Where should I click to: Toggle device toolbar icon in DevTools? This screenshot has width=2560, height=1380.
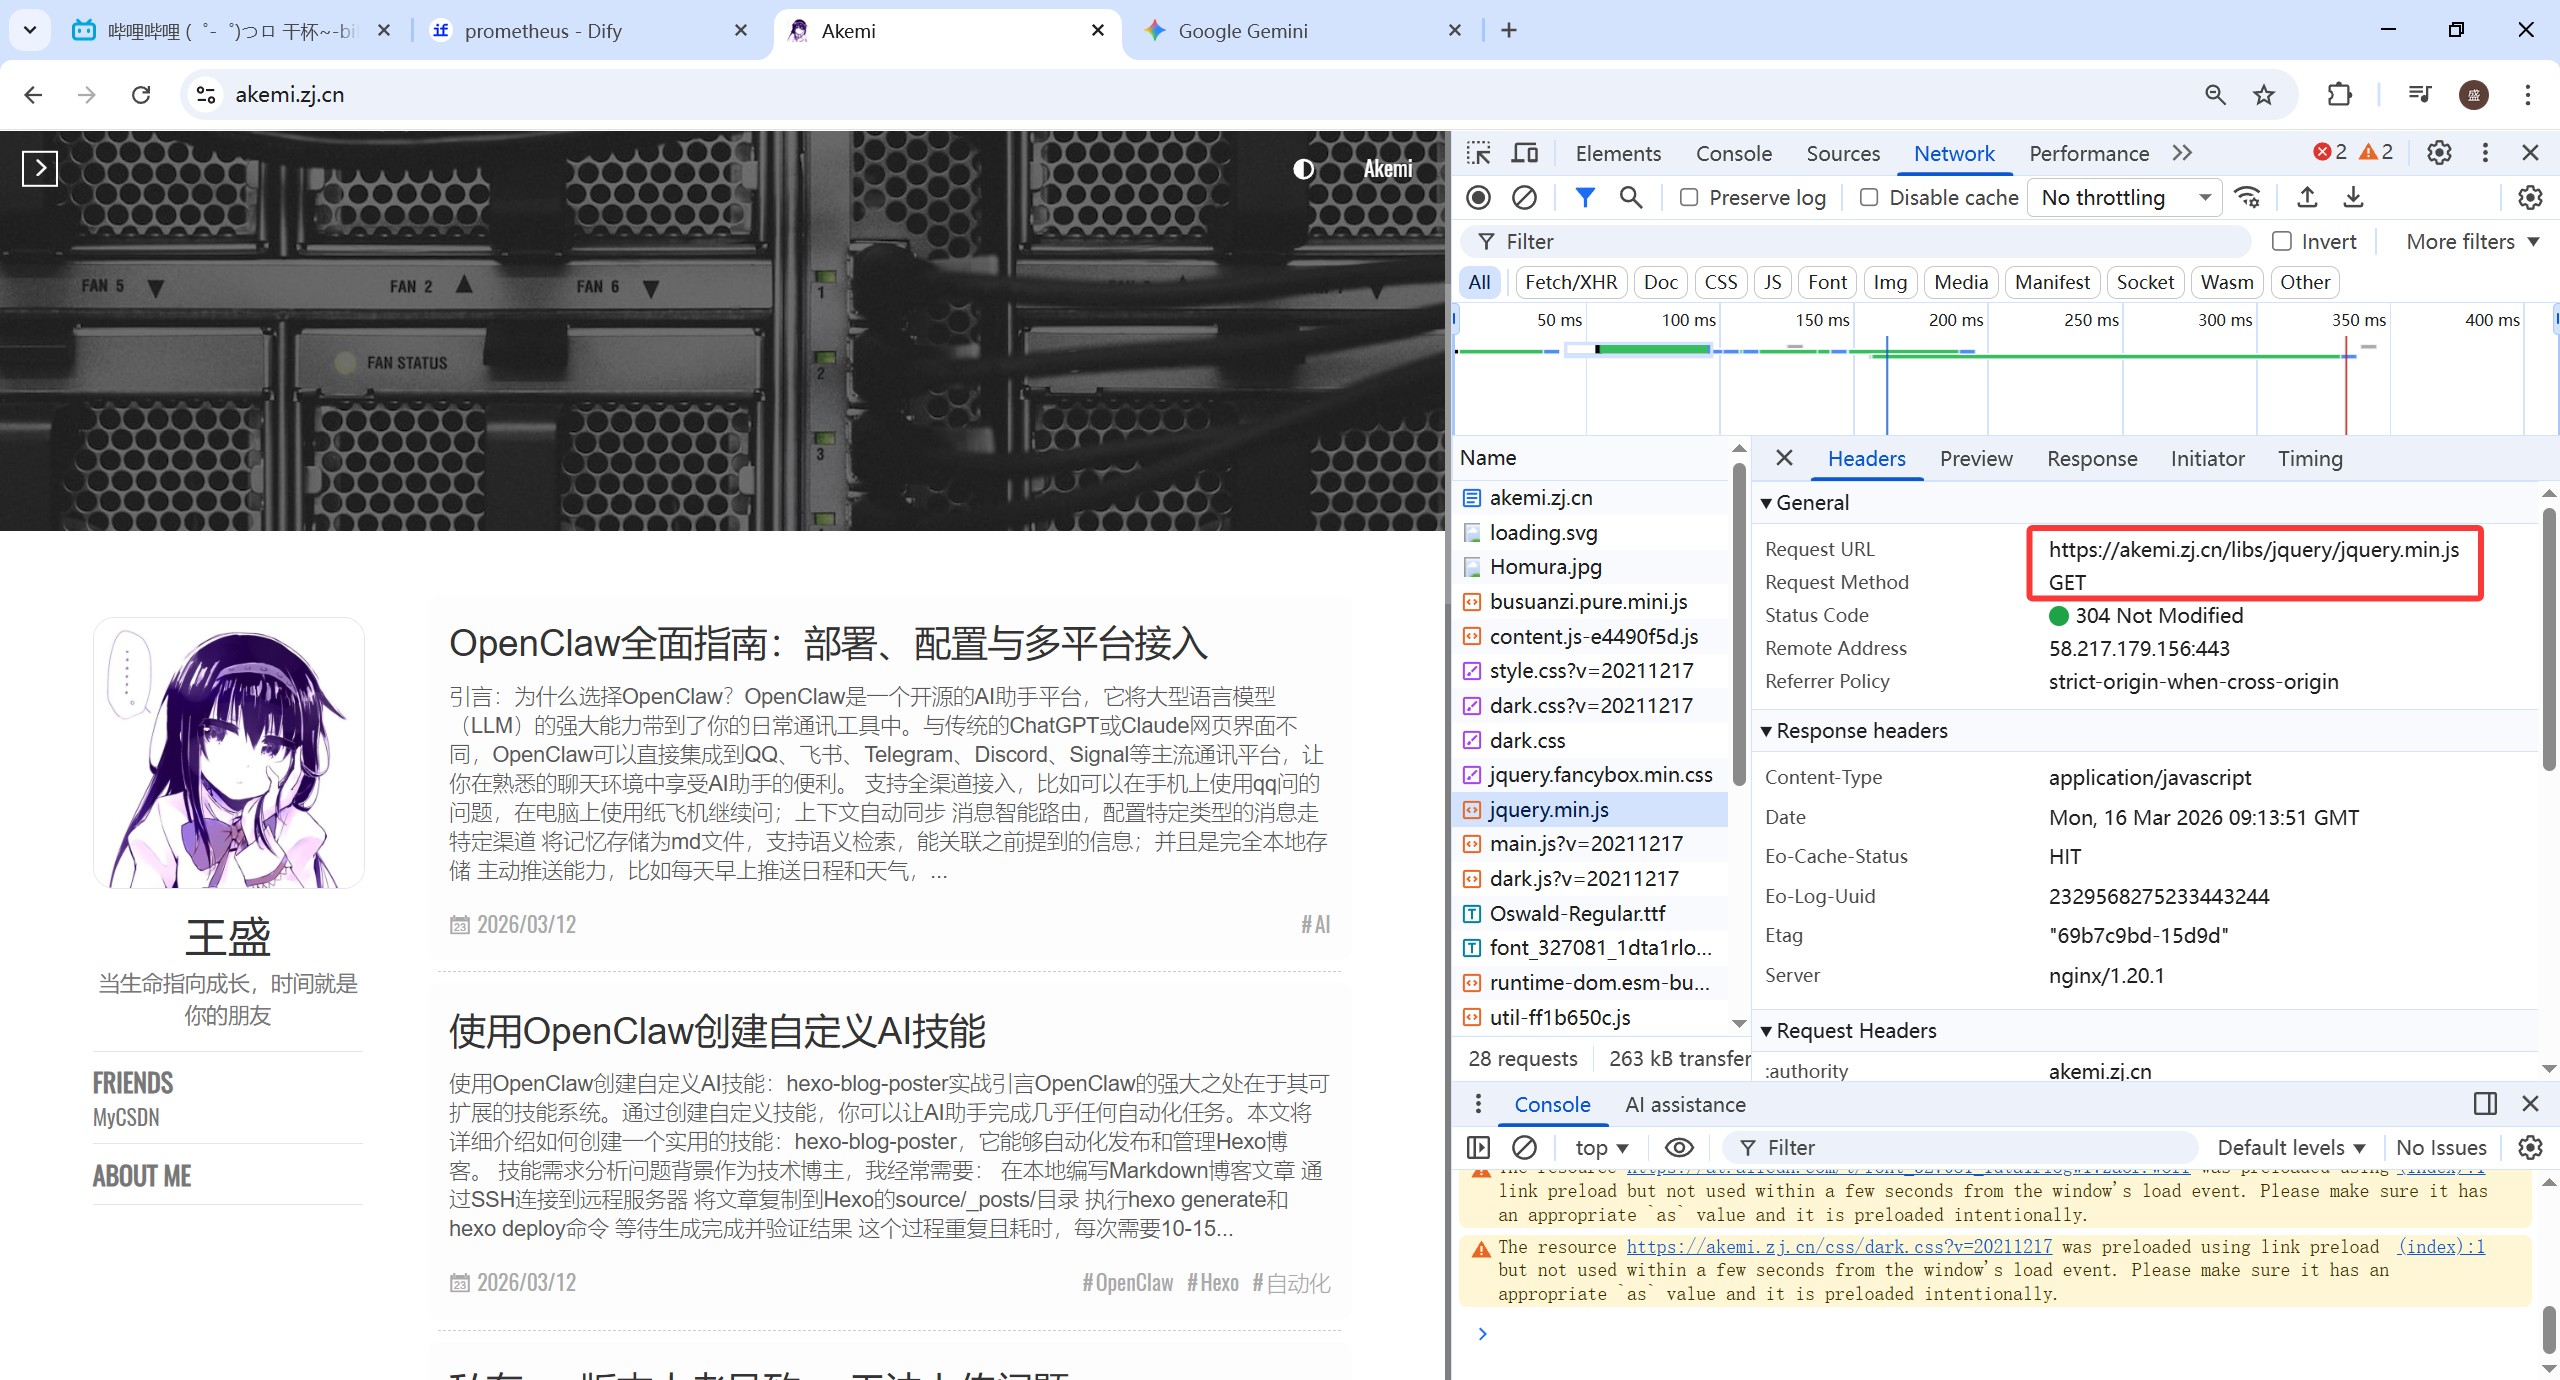tap(1525, 153)
